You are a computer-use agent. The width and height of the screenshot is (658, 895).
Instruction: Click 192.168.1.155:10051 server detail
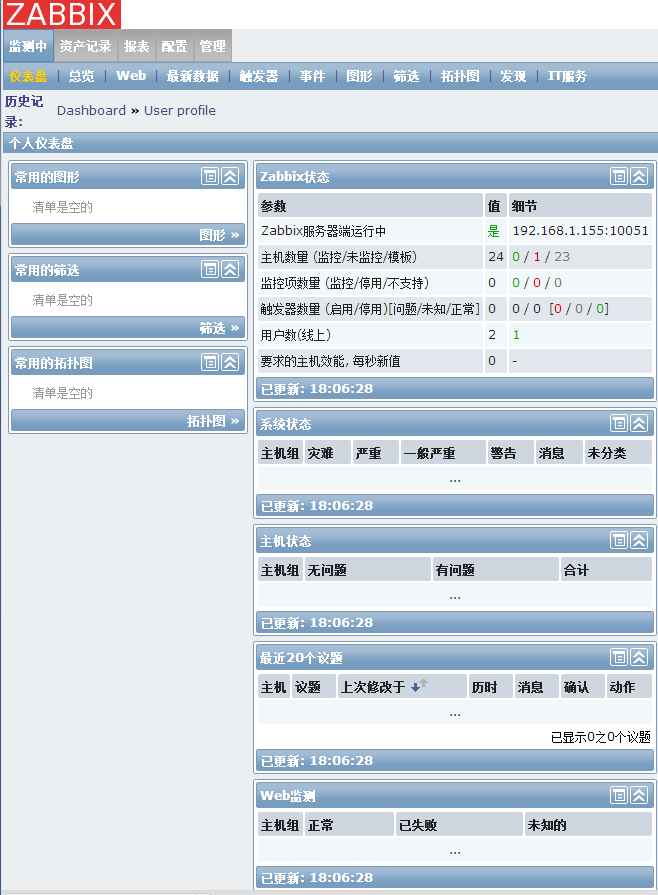[580, 231]
